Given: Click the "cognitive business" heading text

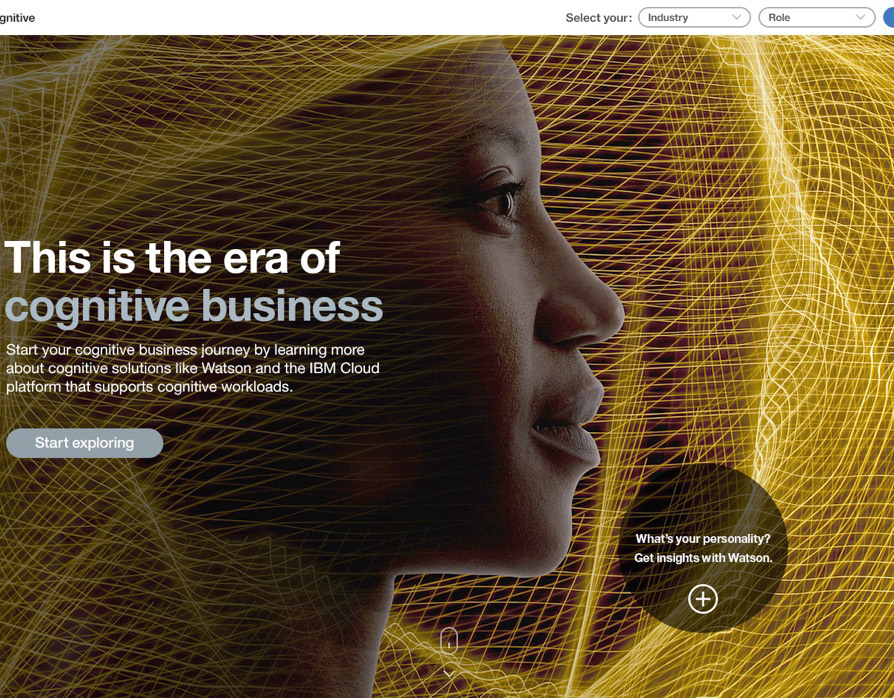Looking at the screenshot, I should [194, 306].
